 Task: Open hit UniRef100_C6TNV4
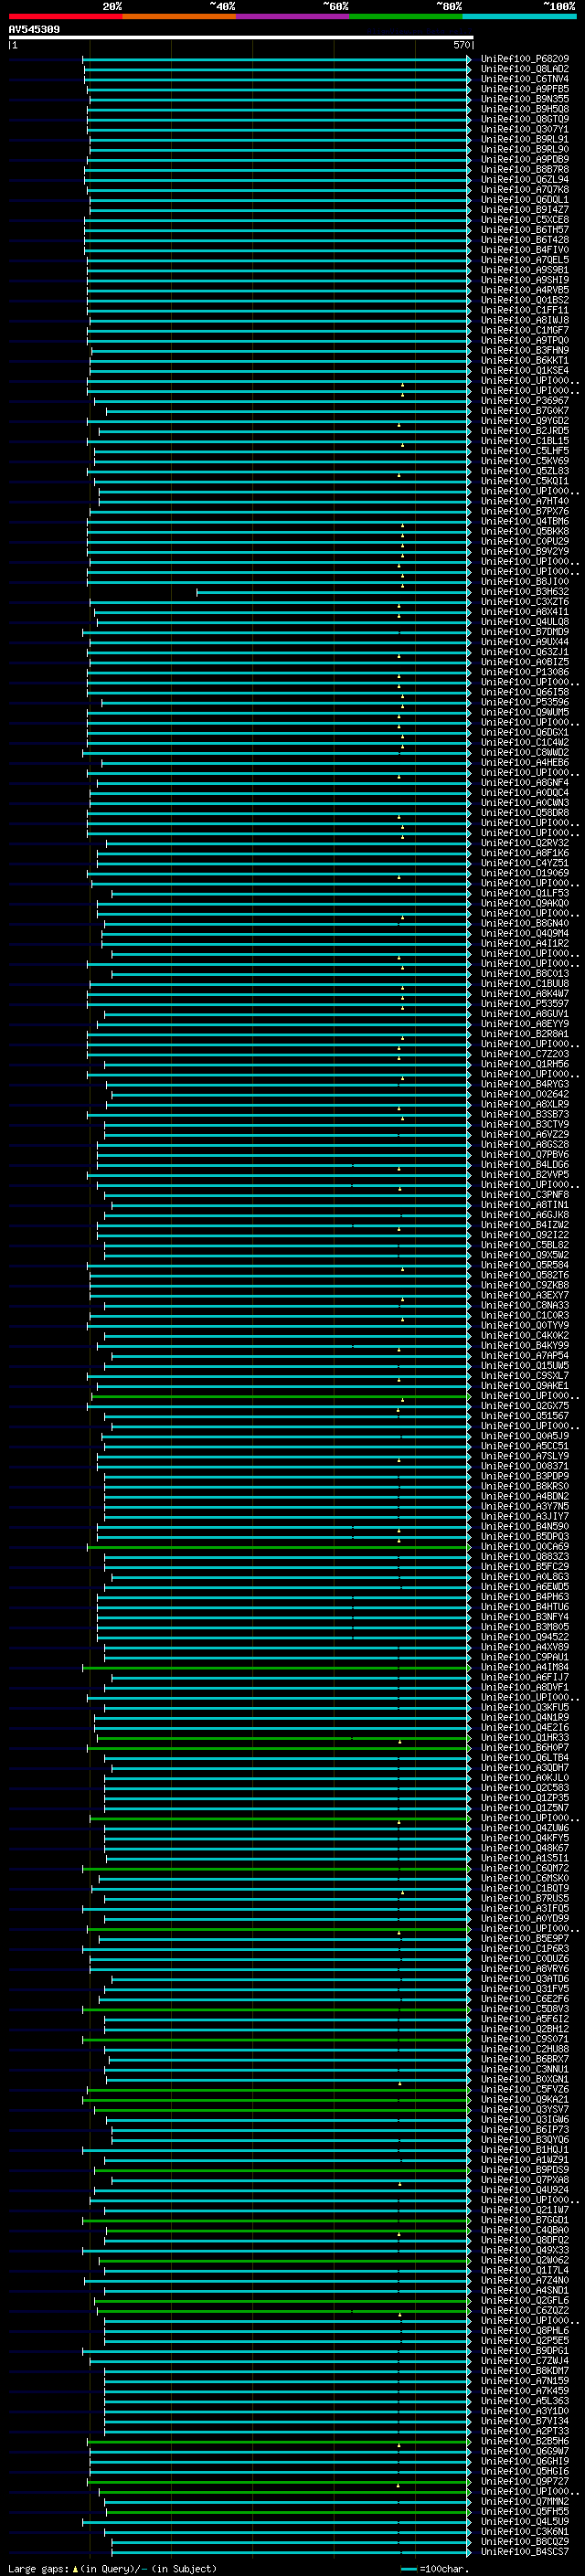pyautogui.click(x=525, y=79)
